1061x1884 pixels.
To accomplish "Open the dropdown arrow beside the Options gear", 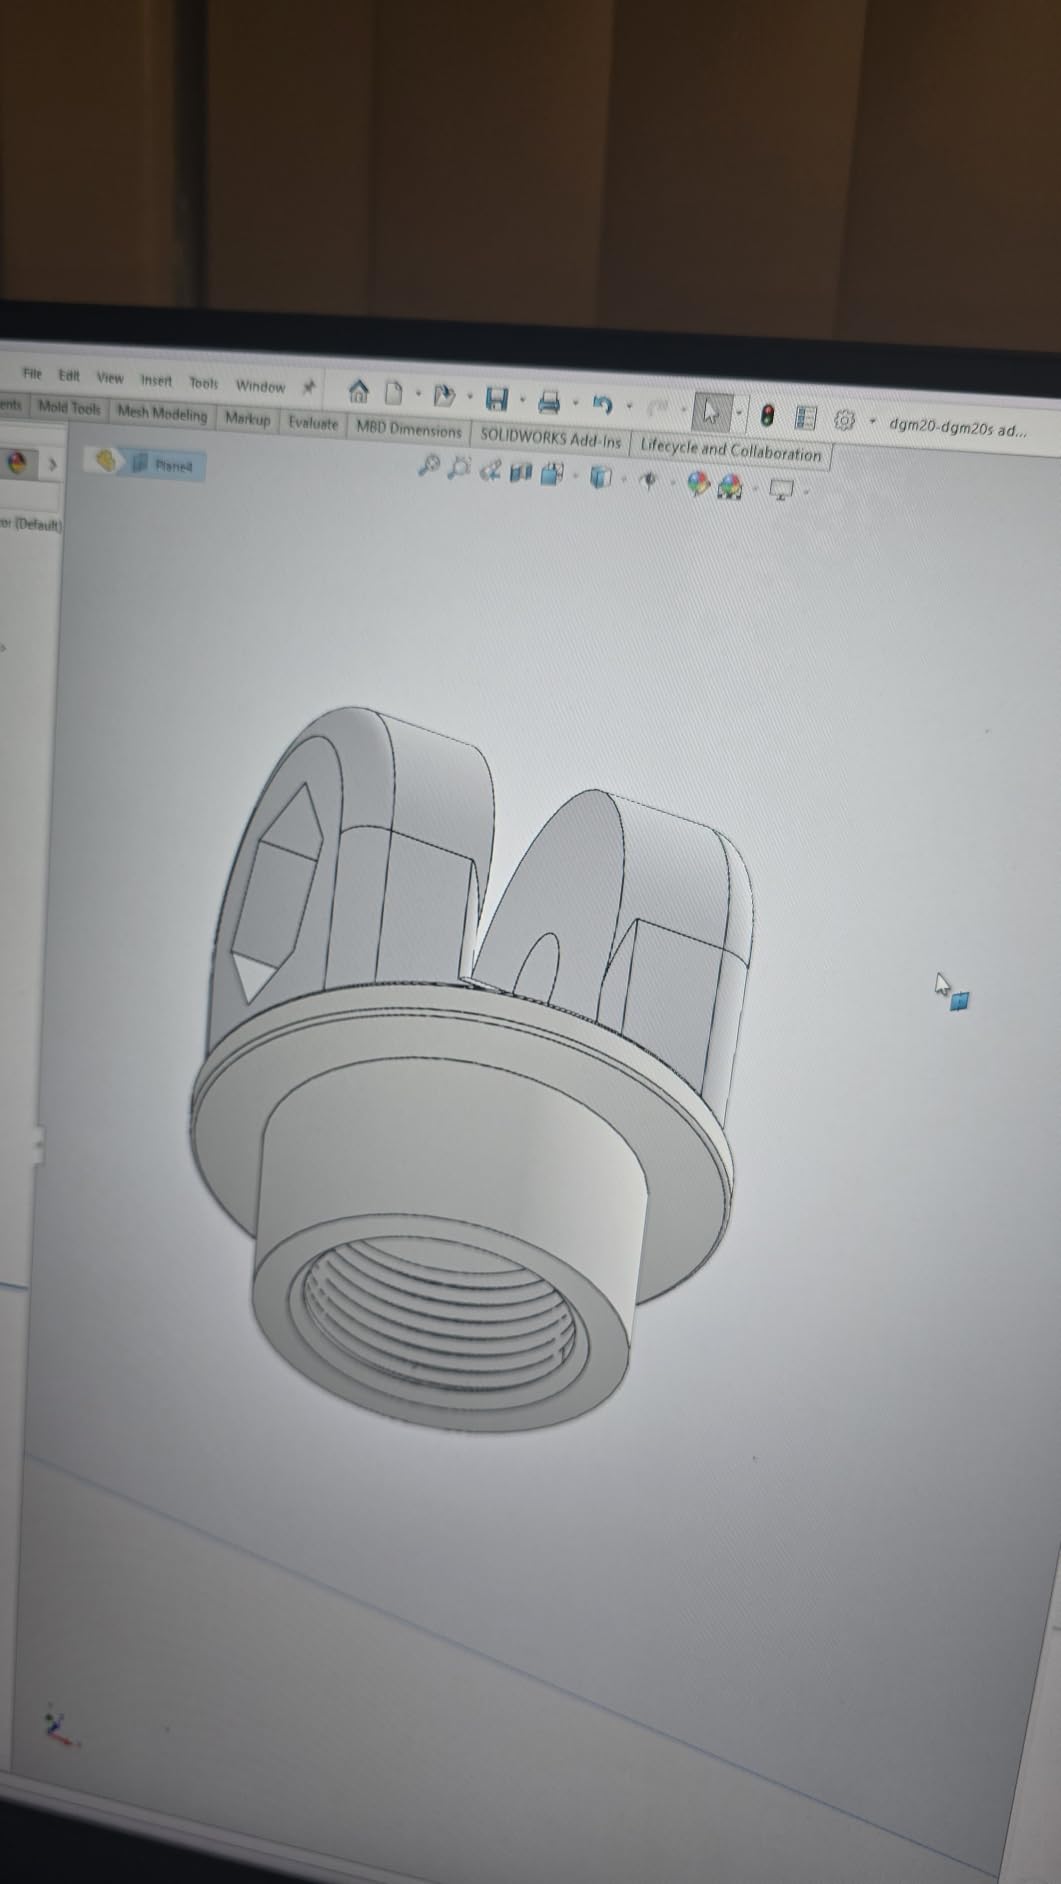I will (872, 422).
